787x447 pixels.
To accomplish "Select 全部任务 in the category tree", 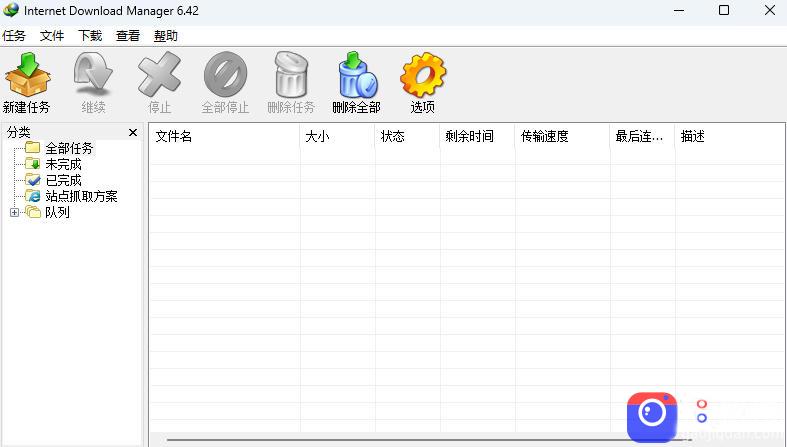I will pos(69,148).
